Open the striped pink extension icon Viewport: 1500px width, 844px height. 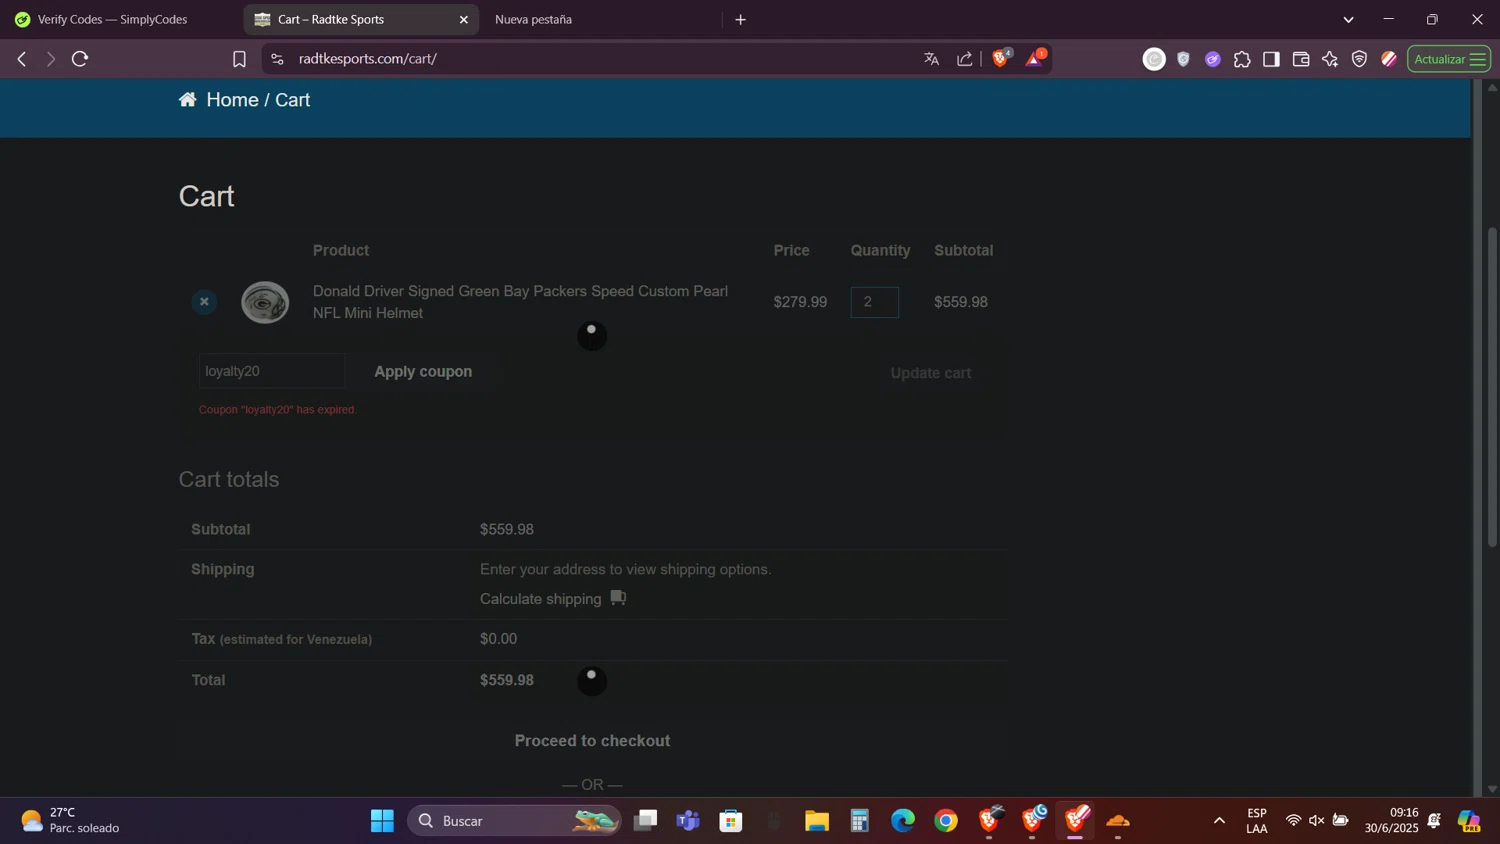pos(1389,59)
